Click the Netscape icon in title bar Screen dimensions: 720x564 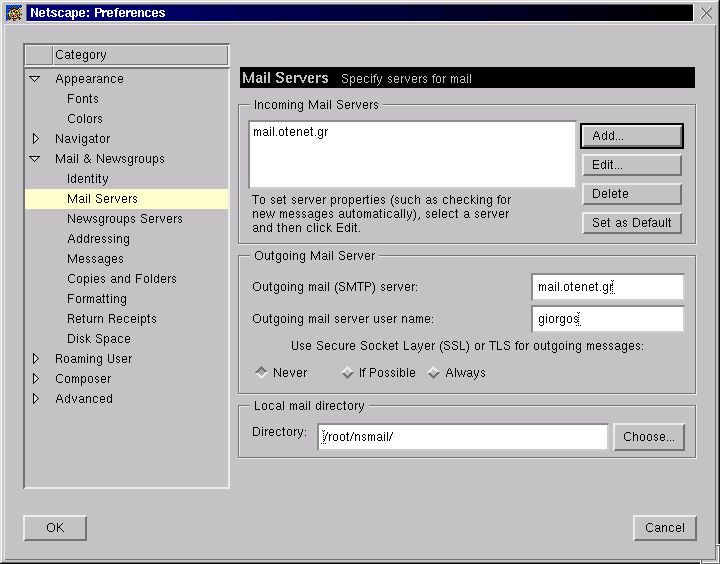tap(14, 13)
